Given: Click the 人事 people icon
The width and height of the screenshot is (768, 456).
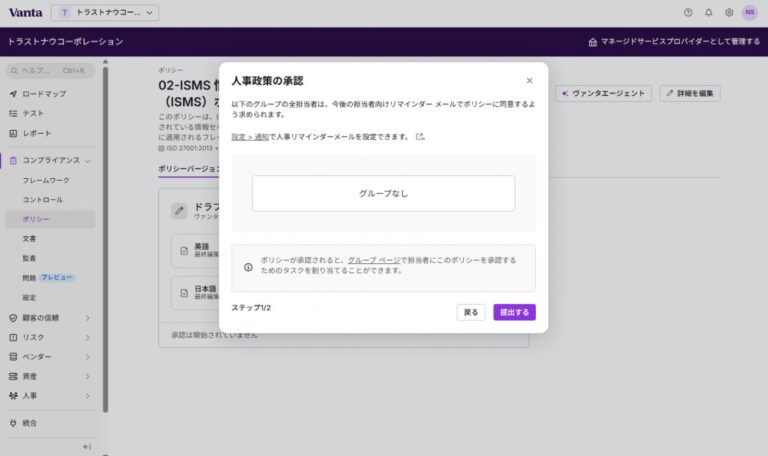Looking at the screenshot, I should coord(13,396).
